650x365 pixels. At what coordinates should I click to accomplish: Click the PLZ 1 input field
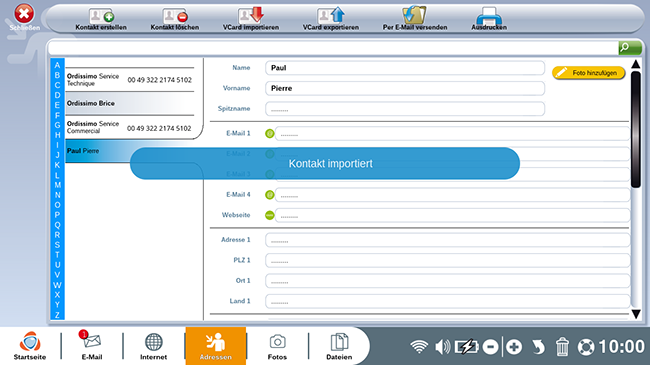pyautogui.click(x=447, y=260)
